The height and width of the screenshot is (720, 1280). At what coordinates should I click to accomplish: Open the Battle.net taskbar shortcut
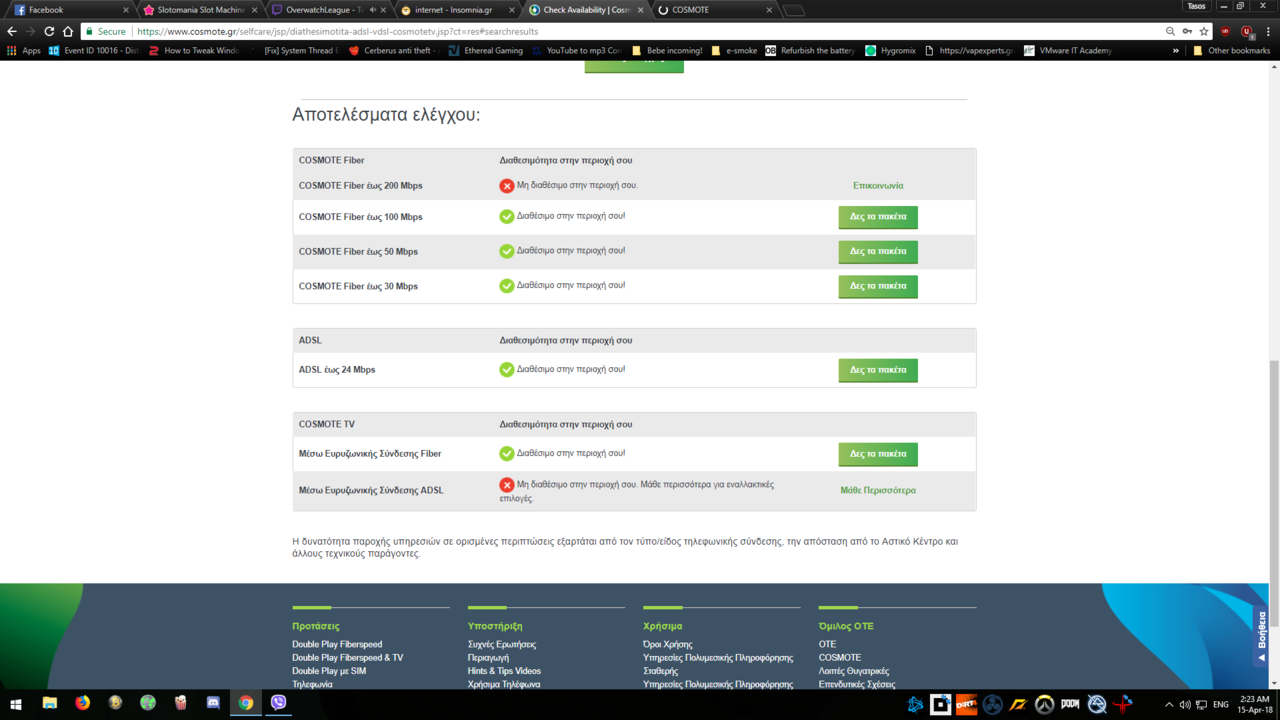[915, 705]
